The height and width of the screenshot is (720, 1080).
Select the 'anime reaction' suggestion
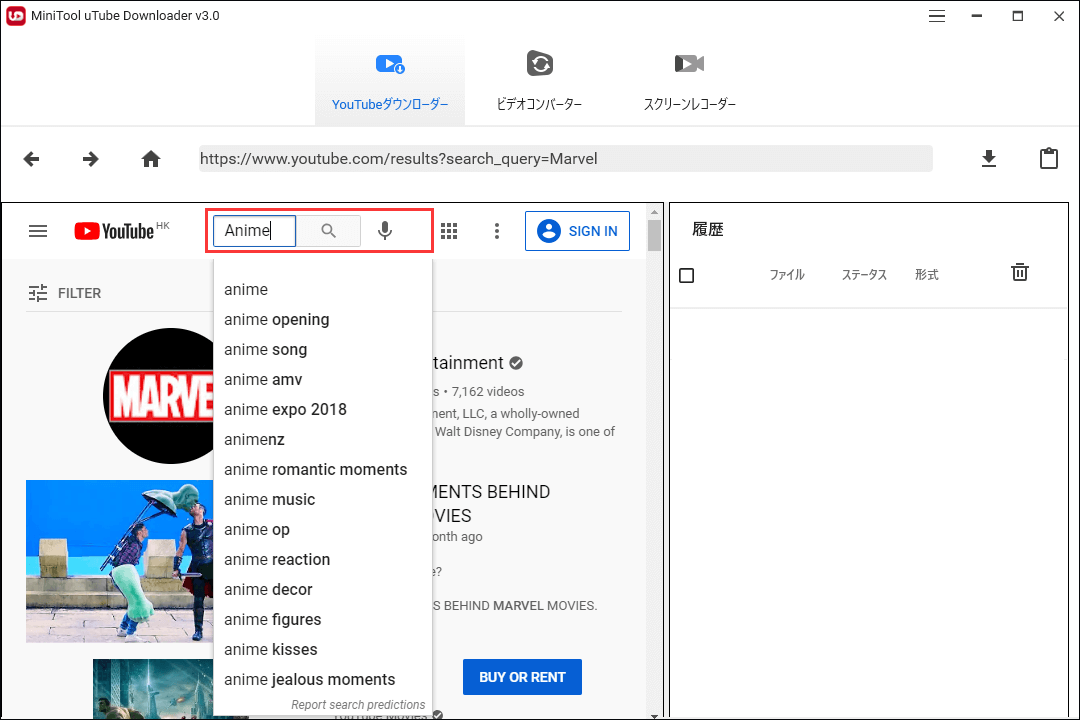(322, 559)
